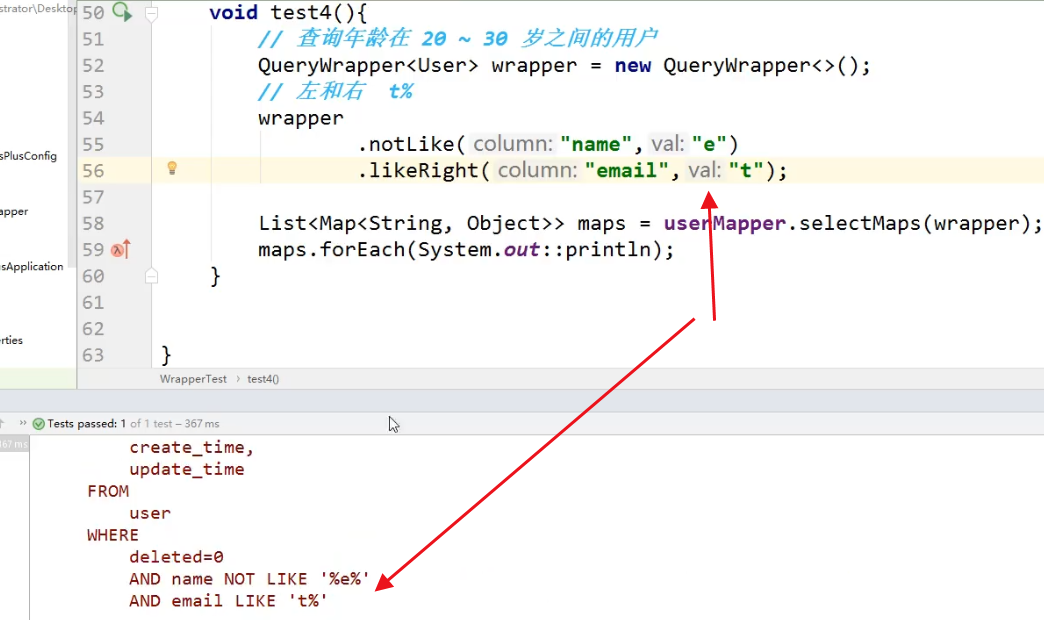Click the intention light bulb on line 56
This screenshot has width=1044, height=620.
tap(172, 168)
